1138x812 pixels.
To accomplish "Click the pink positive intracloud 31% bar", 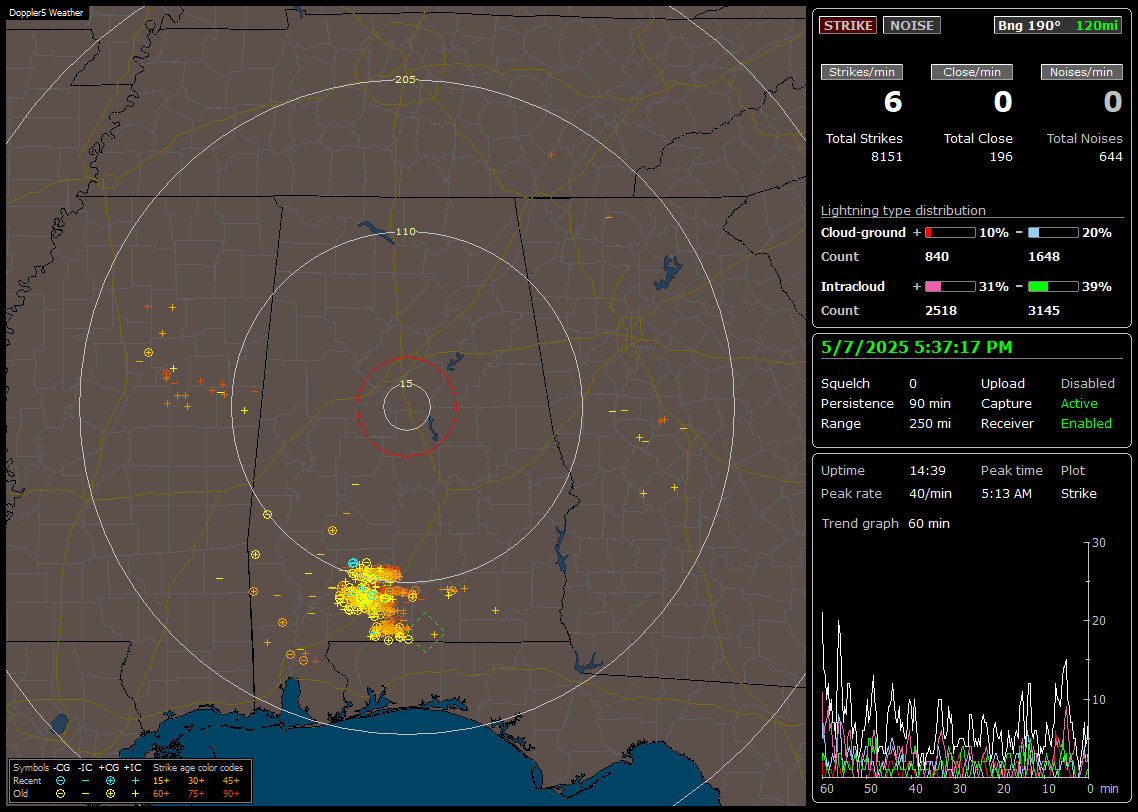I will 950,287.
